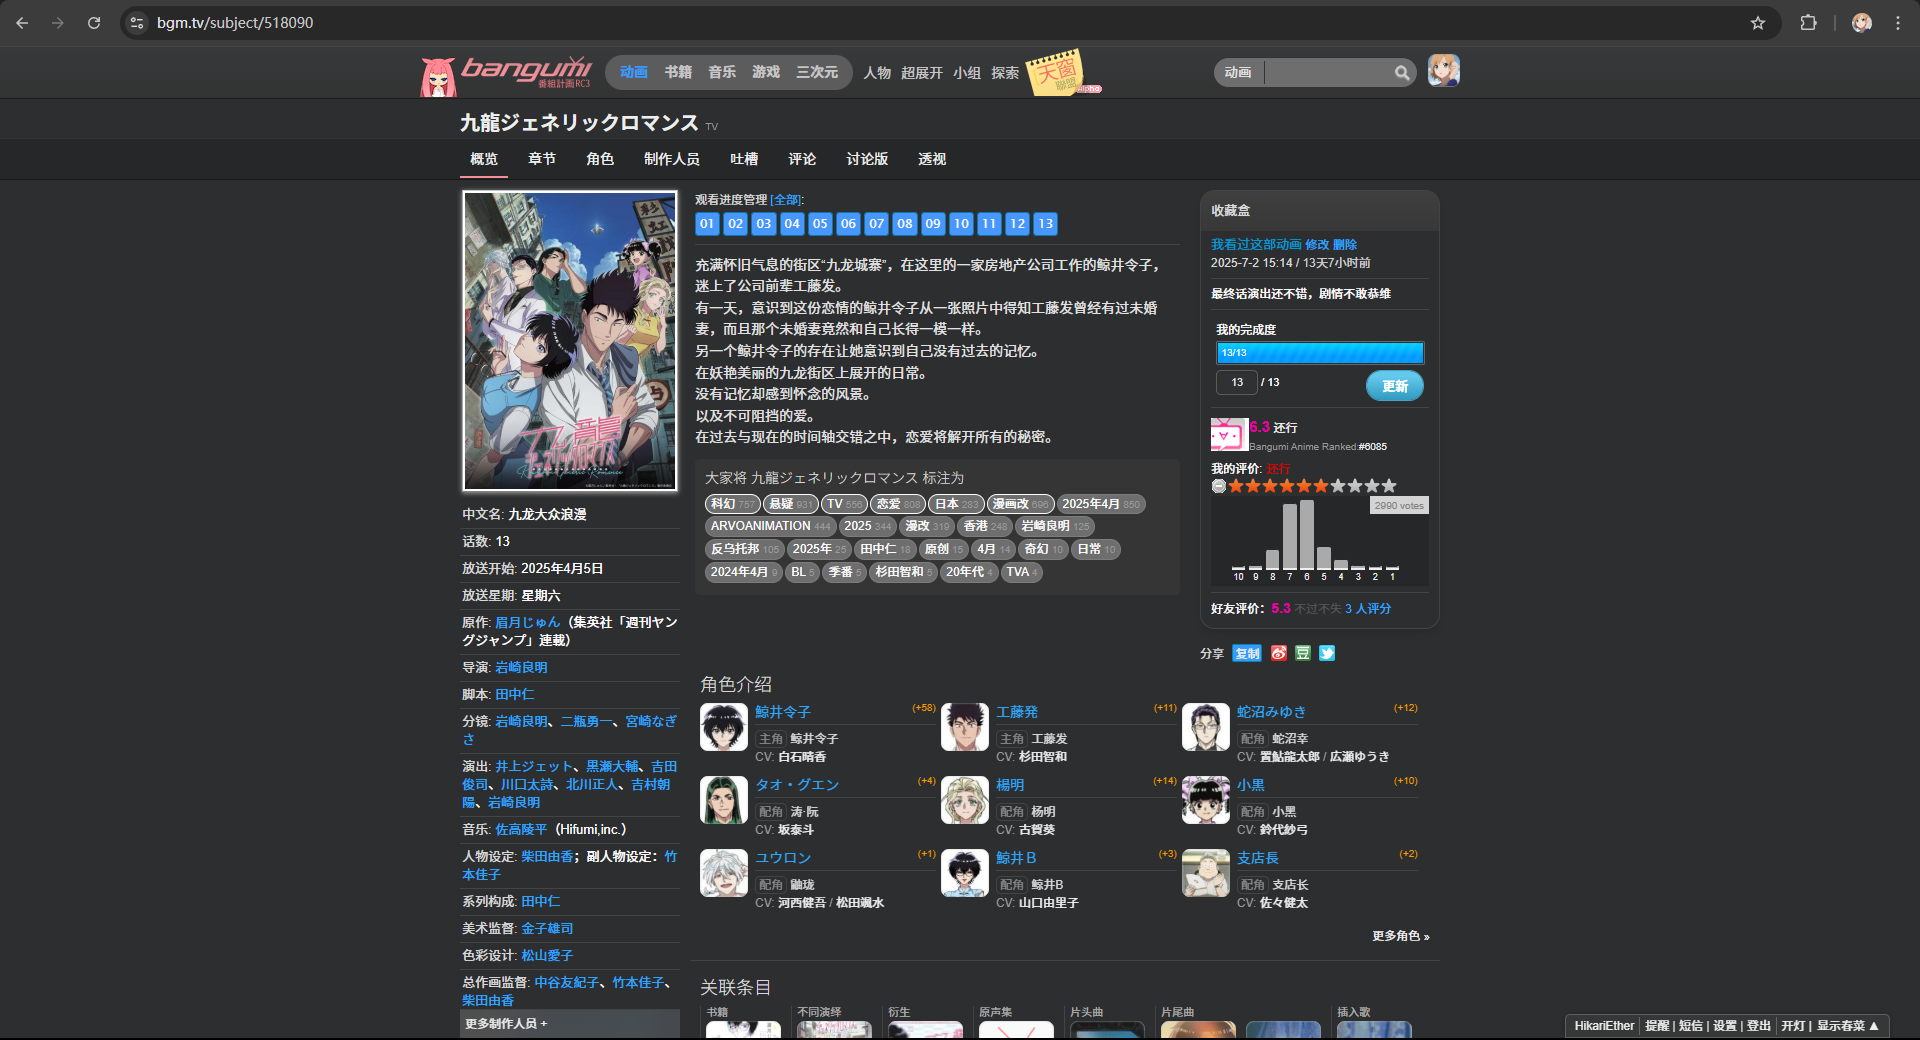The width and height of the screenshot is (1920, 1040).
Task: Open 工藤発 character avatar
Action: click(965, 727)
